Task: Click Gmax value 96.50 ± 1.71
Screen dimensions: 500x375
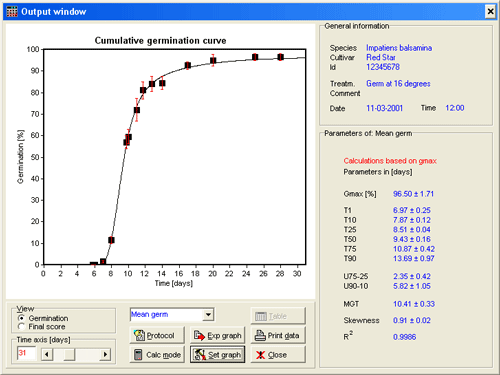Action: 414,194
